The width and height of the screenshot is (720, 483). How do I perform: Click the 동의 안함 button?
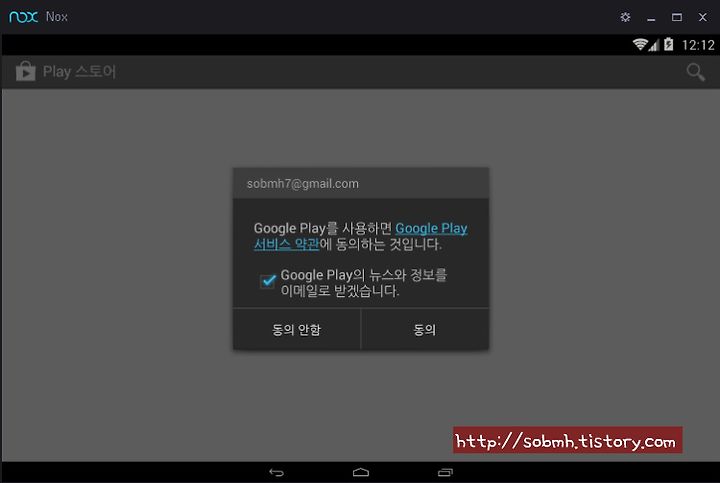pyautogui.click(x=297, y=330)
